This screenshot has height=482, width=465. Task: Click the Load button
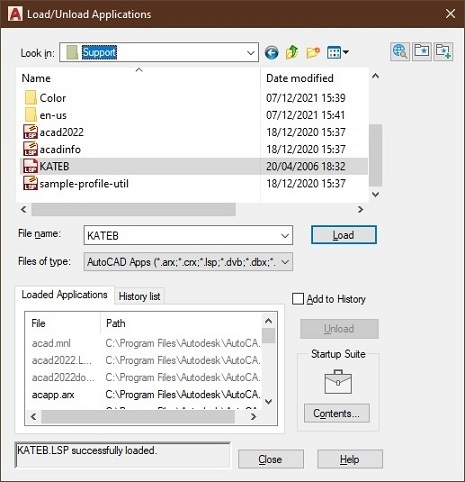tap(344, 235)
